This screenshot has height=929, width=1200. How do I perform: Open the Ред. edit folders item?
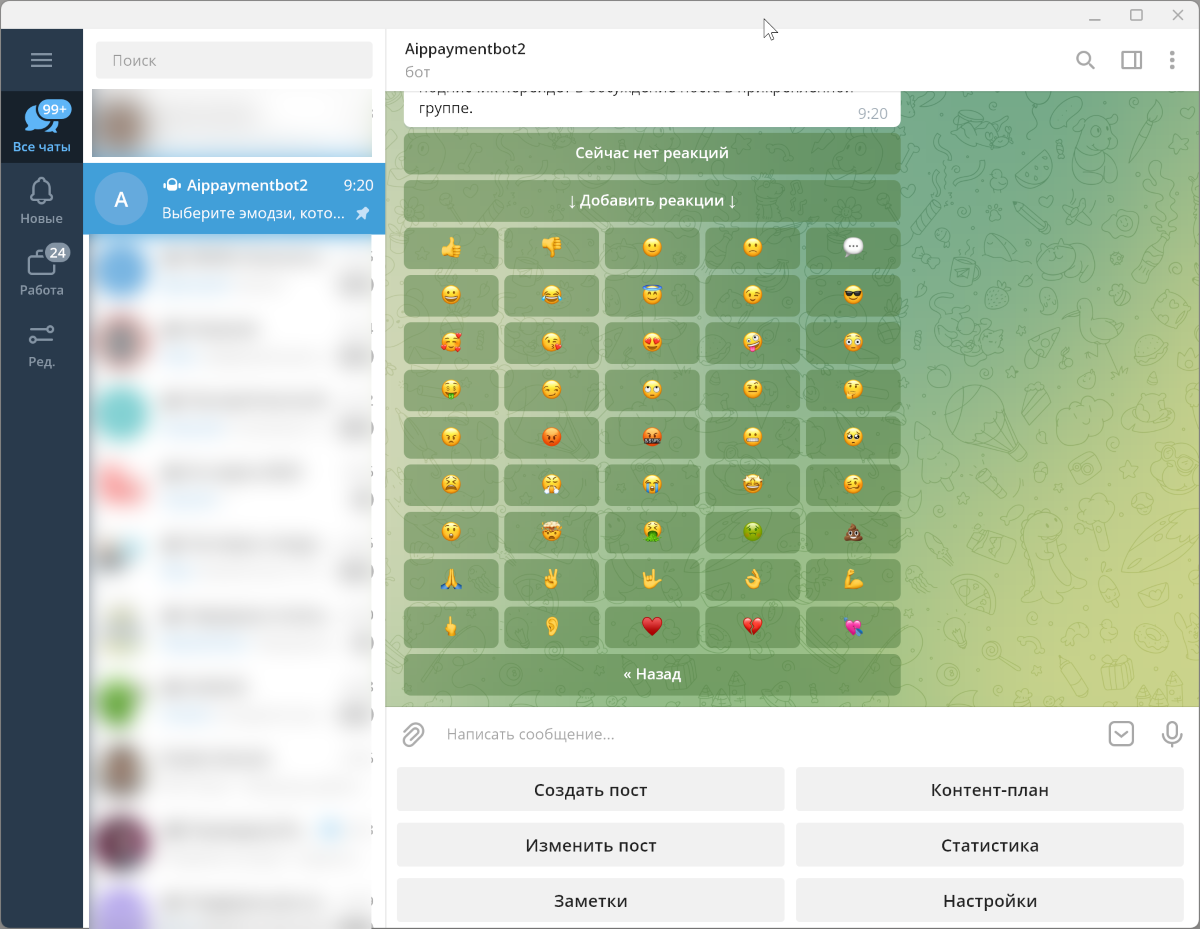(41, 343)
